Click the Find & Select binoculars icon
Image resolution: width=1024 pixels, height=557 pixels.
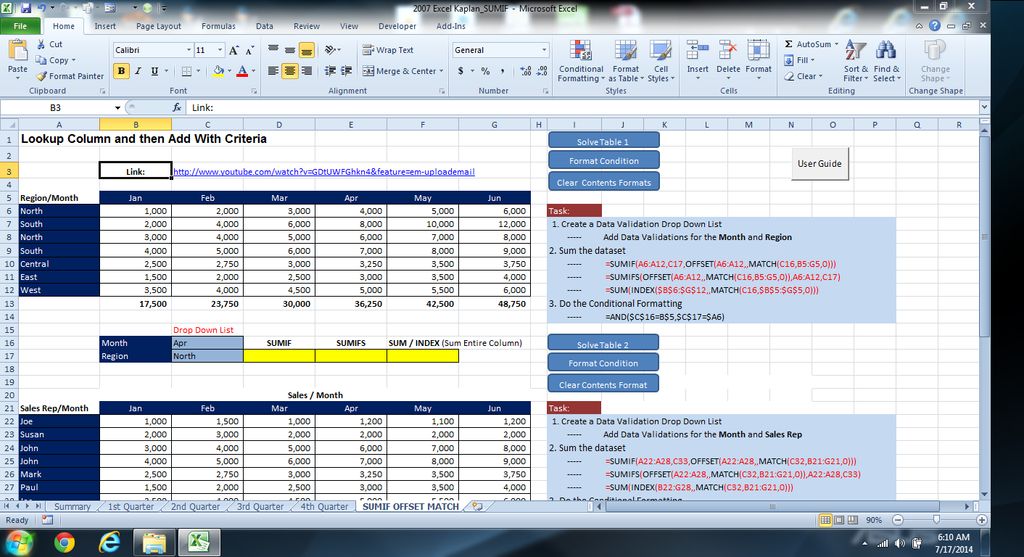tap(886, 62)
